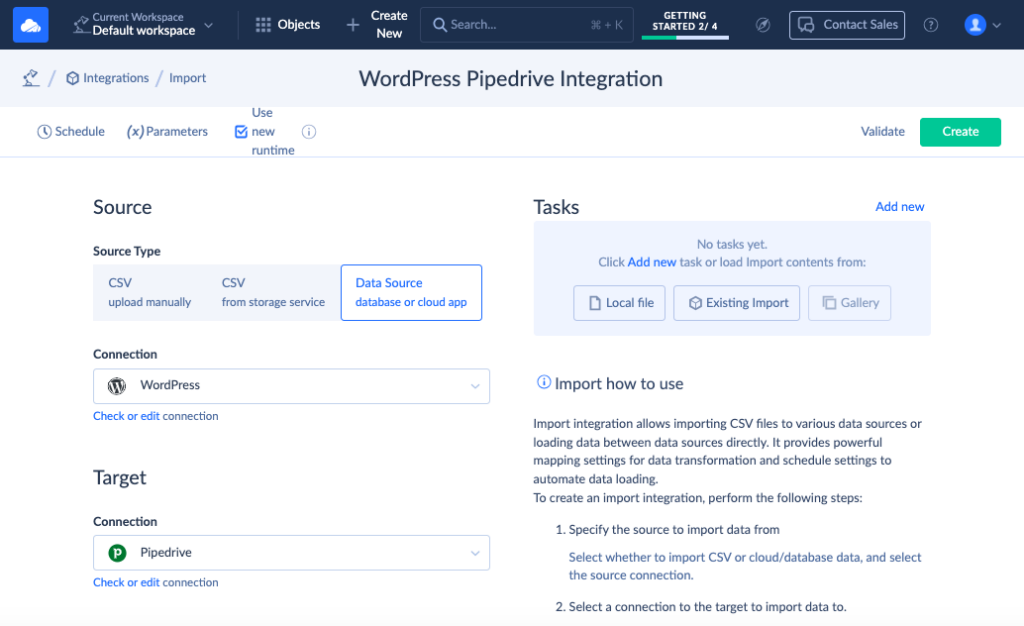The height and width of the screenshot is (626, 1024).
Task: Open the Schedule settings
Action: [71, 131]
